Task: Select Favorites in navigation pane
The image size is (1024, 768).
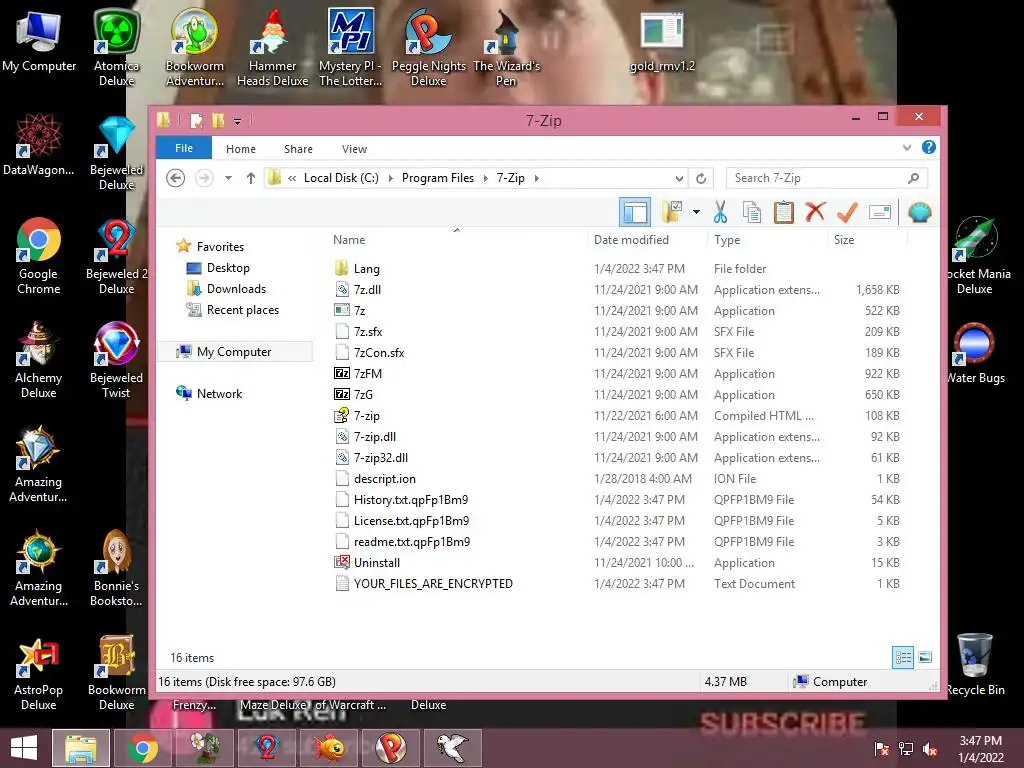Action: coord(220,247)
